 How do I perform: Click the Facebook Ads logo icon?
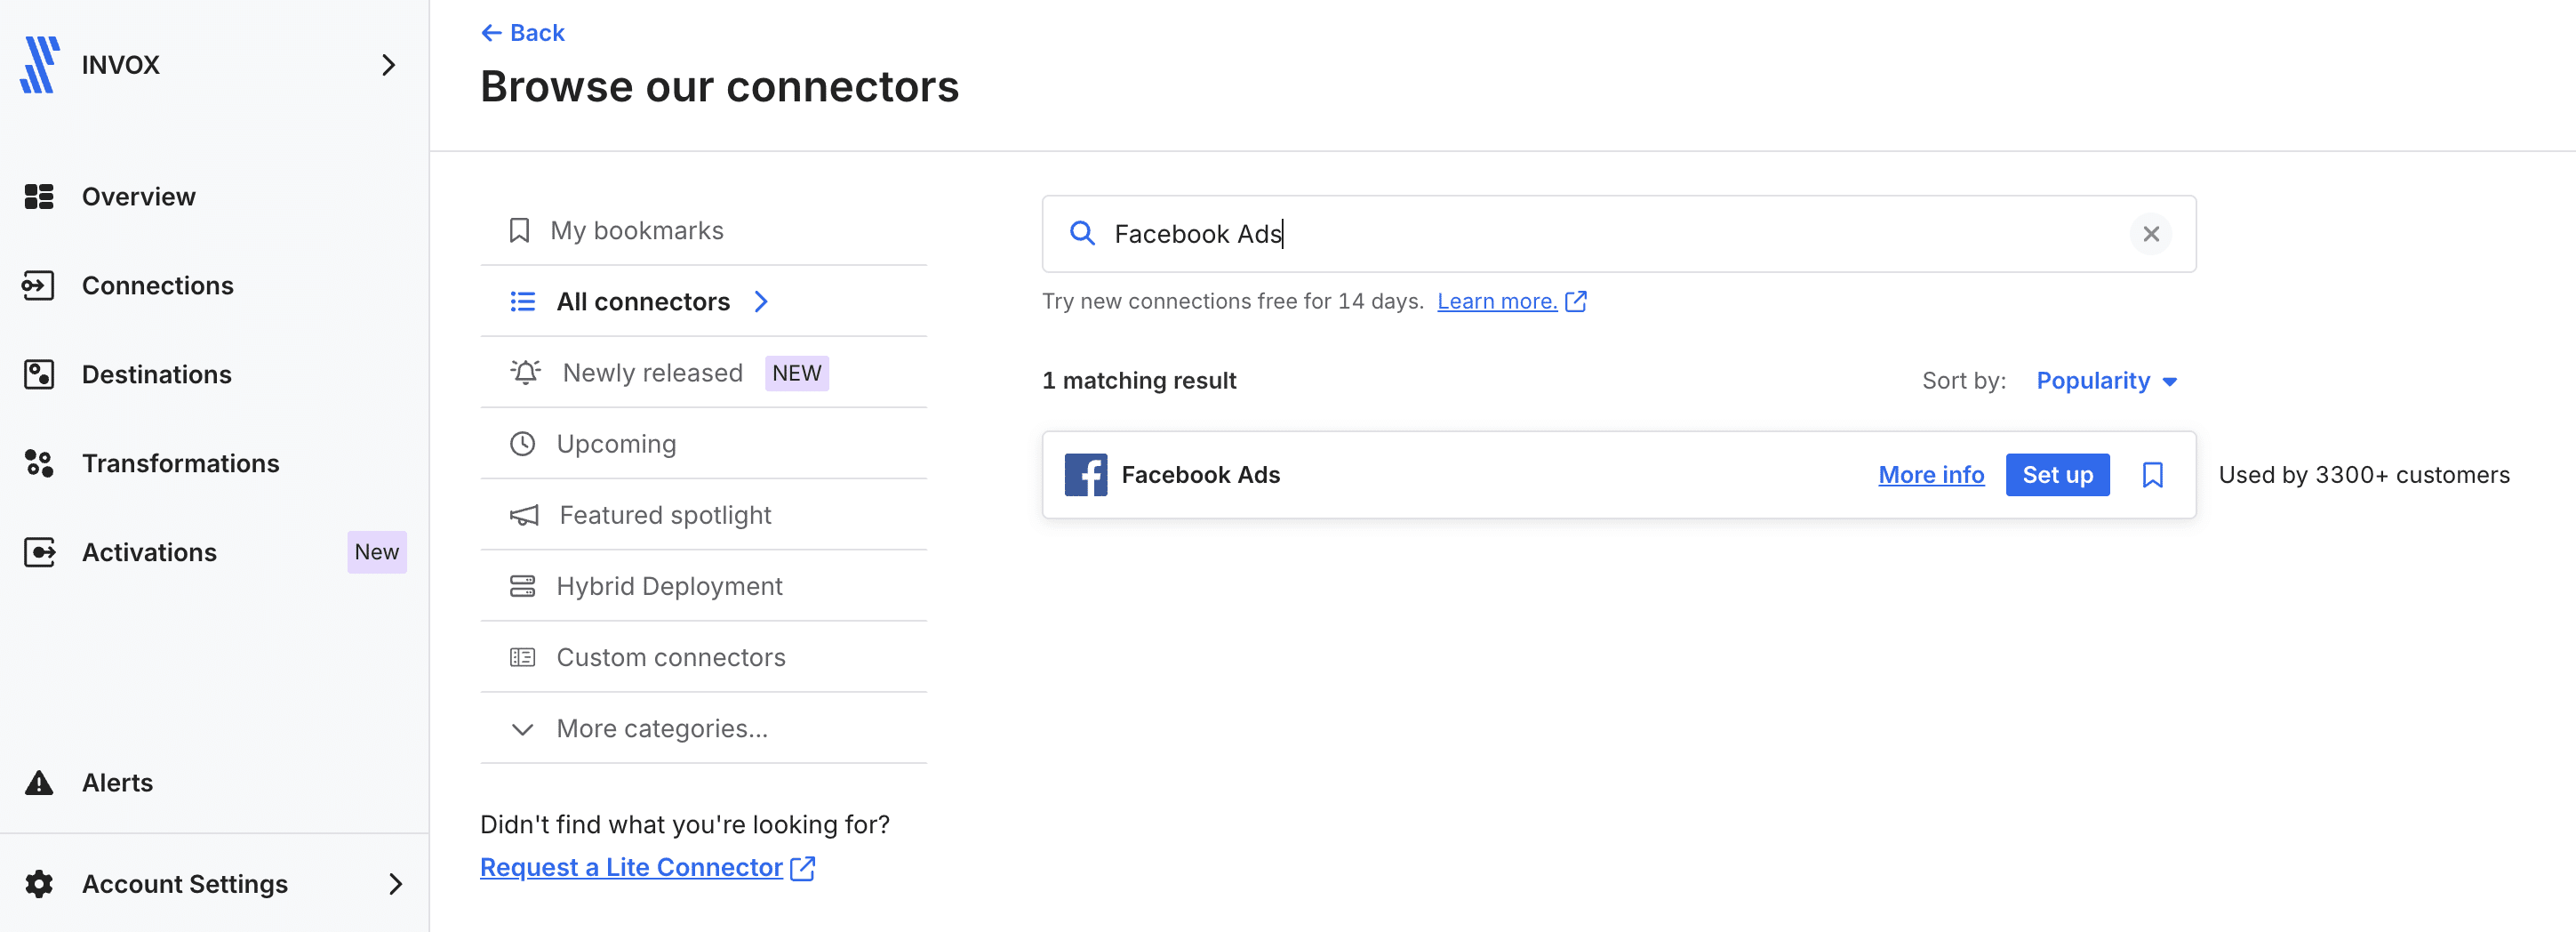coord(1085,475)
